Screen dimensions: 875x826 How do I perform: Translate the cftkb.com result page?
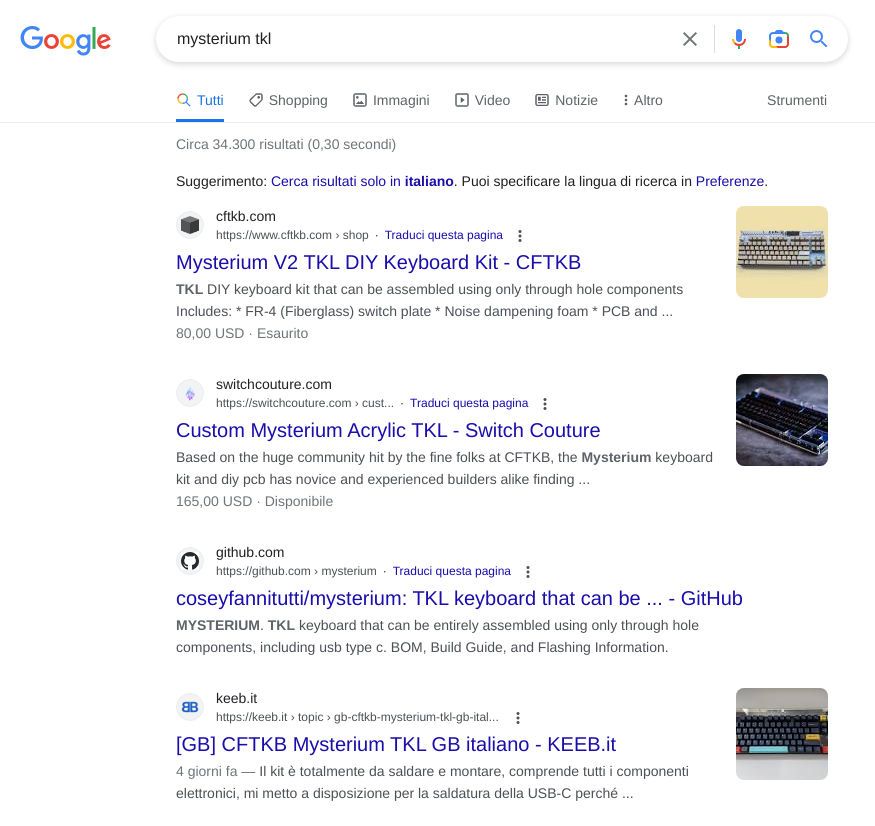point(444,235)
